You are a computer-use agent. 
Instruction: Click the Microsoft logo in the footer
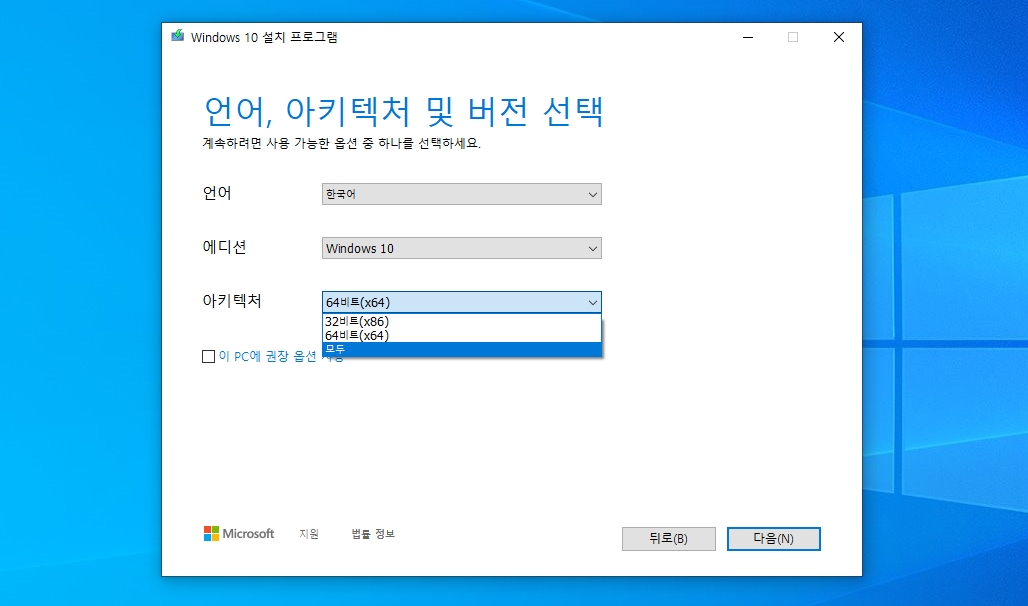(239, 534)
